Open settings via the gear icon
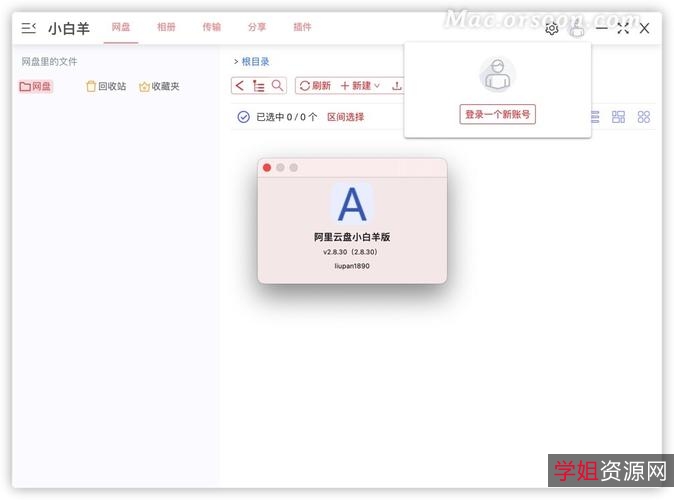 tap(552, 29)
